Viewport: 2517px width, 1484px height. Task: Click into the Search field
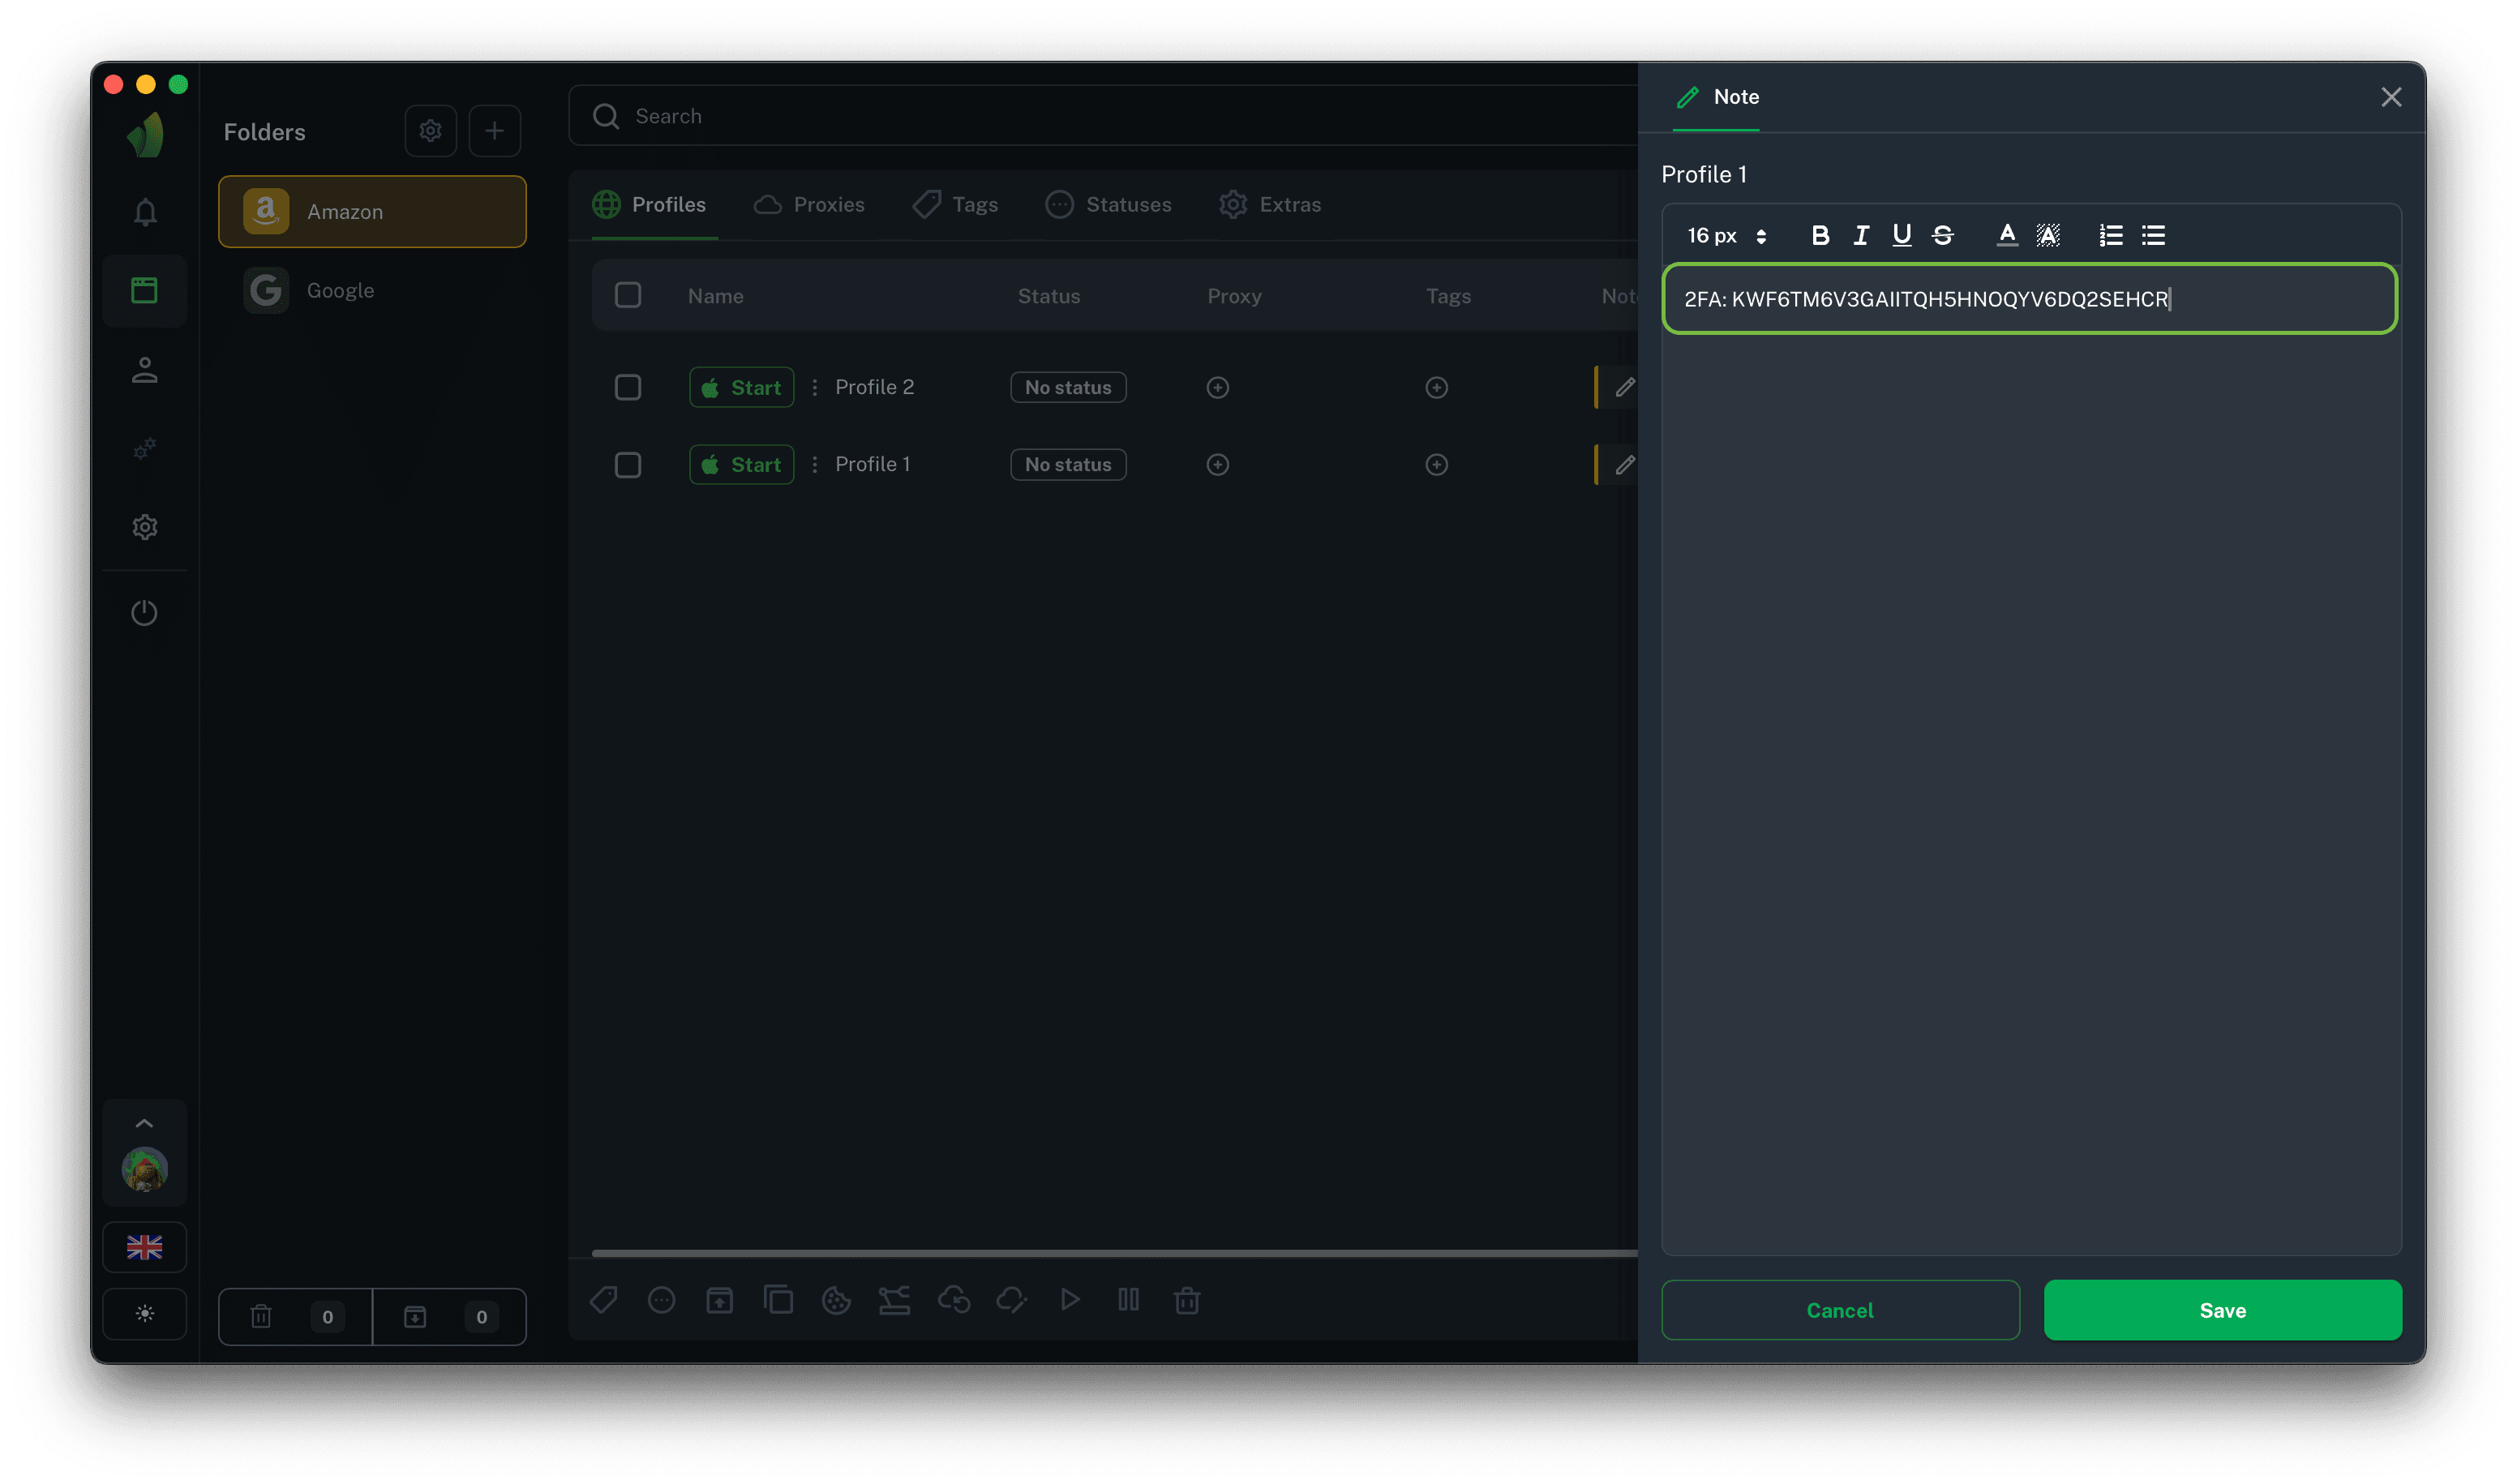click(x=1100, y=116)
